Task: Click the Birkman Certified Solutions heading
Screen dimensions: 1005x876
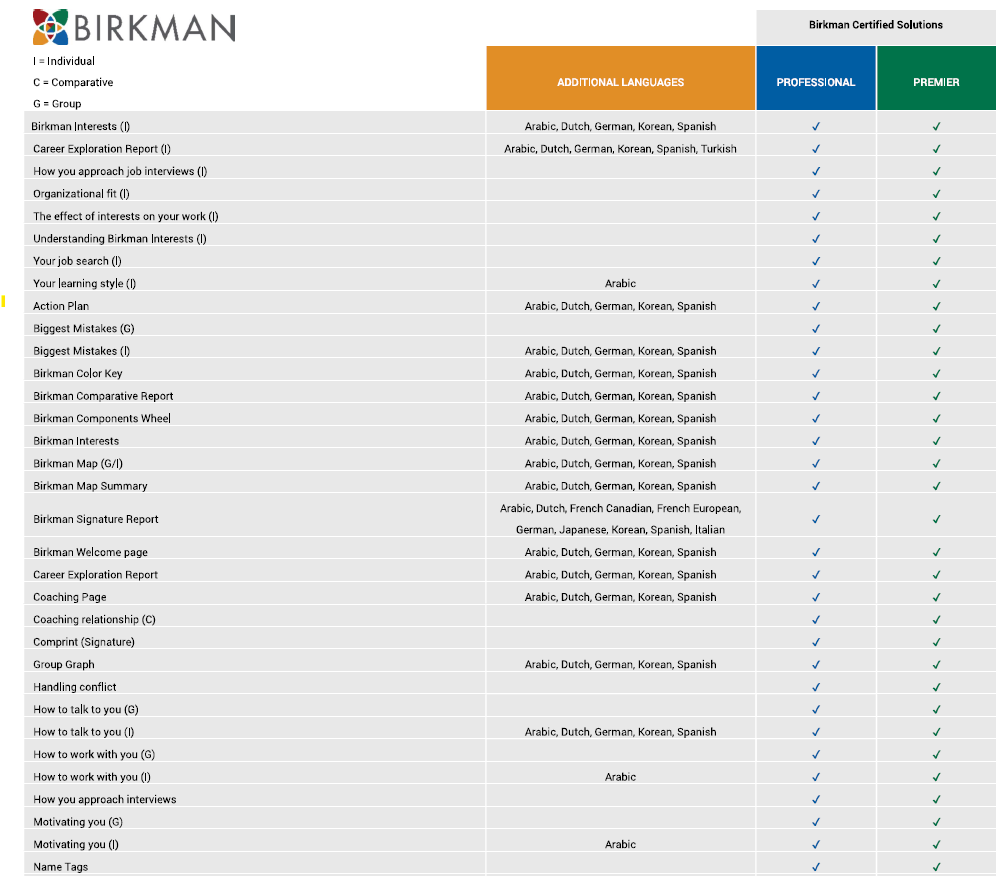Action: pos(876,25)
